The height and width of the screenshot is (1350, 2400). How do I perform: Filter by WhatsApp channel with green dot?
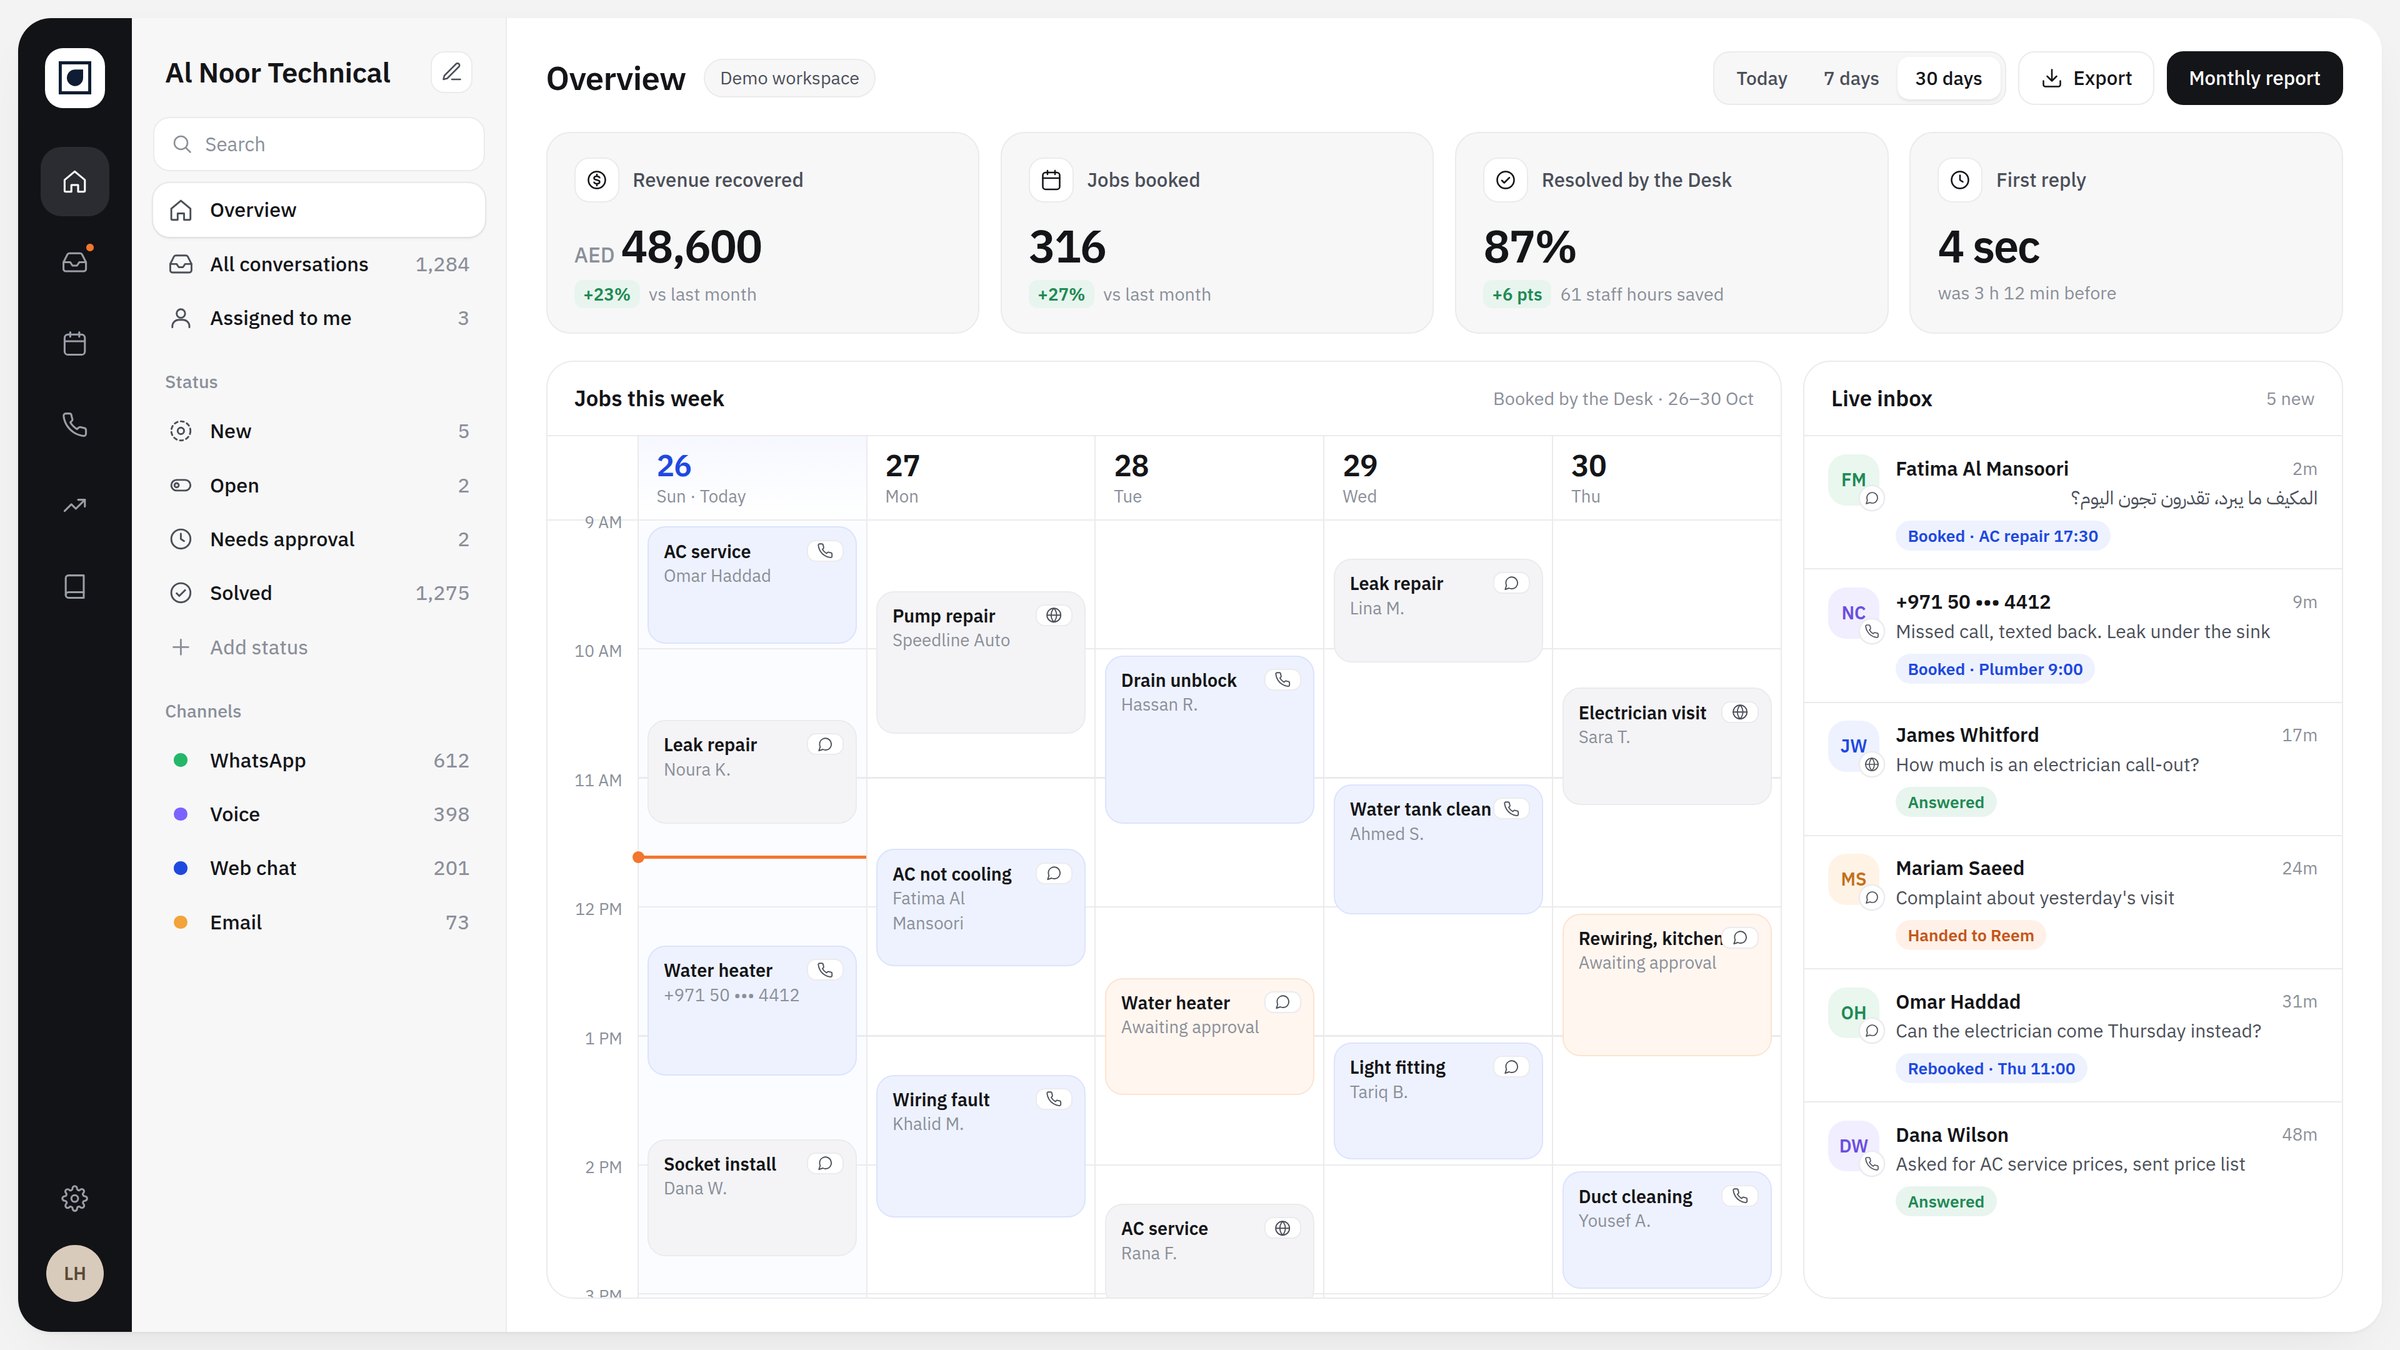click(319, 760)
